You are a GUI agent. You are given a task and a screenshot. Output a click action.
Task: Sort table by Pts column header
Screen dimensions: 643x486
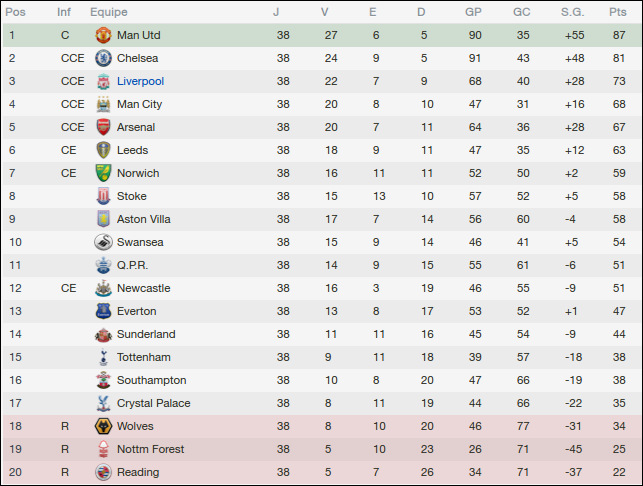pos(617,12)
